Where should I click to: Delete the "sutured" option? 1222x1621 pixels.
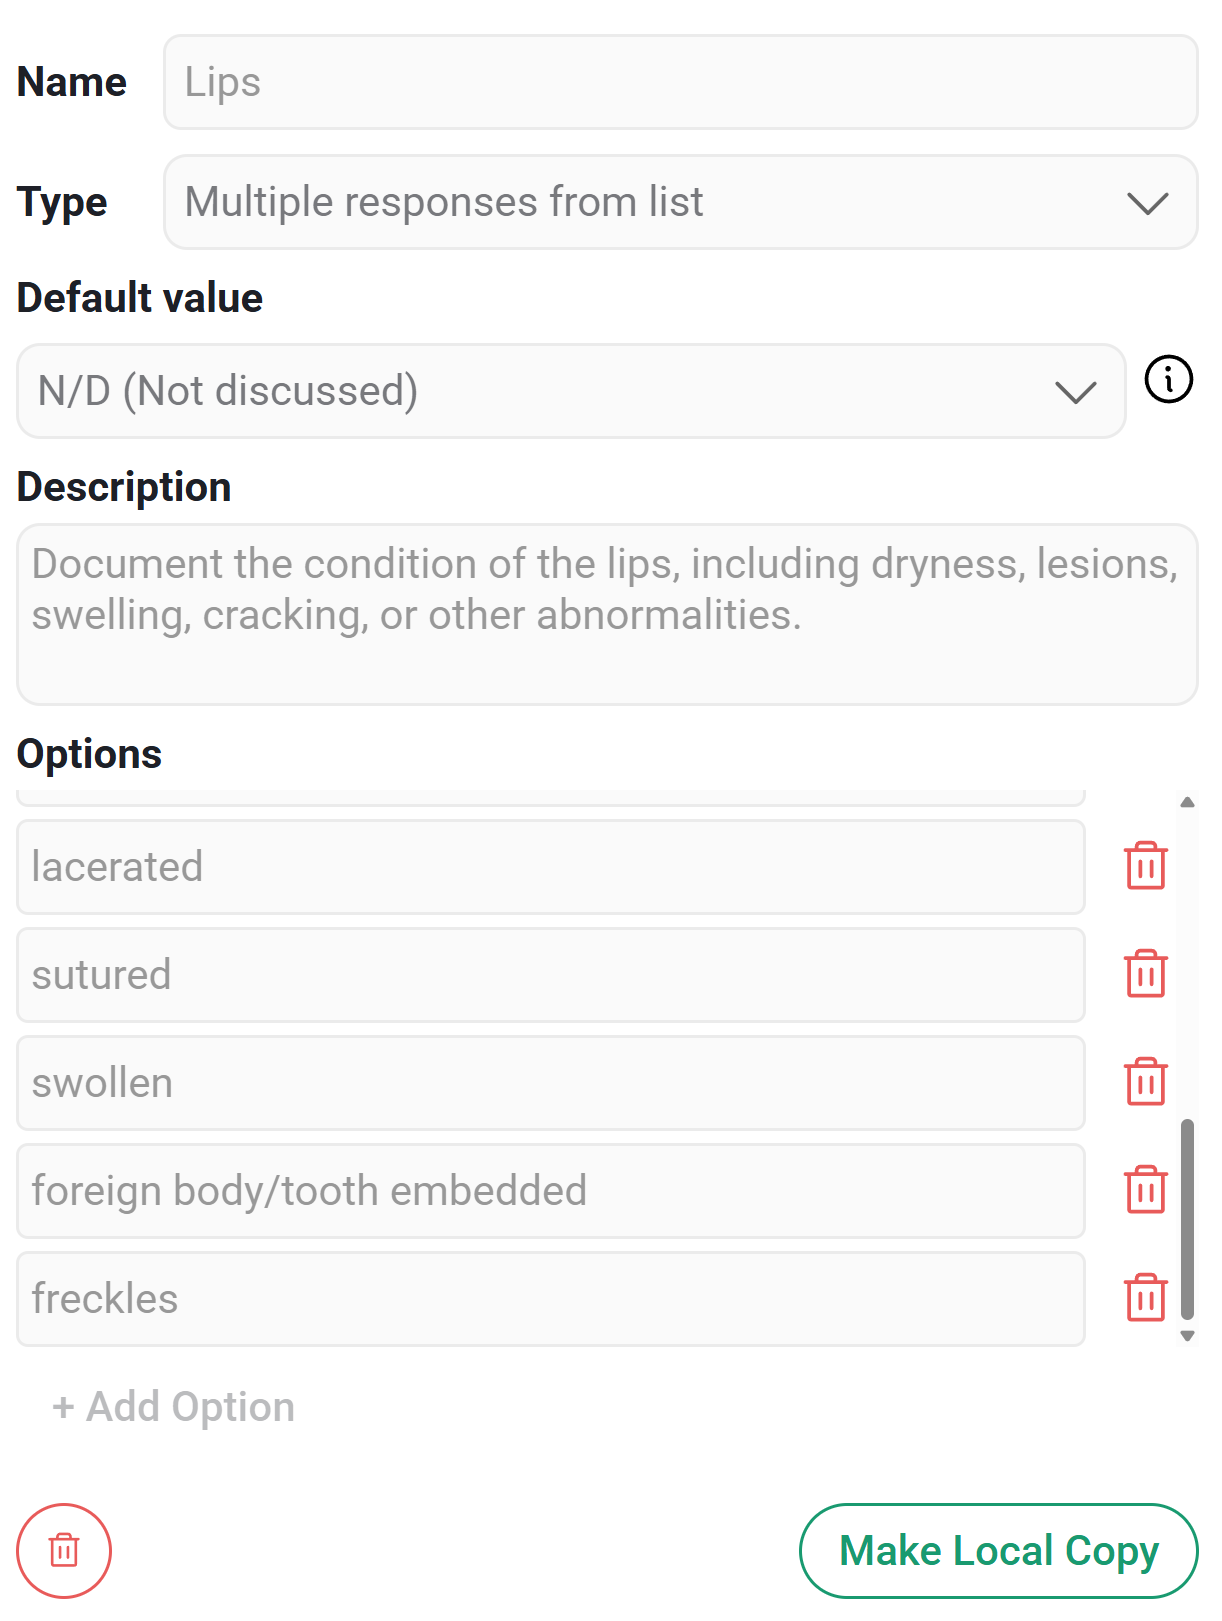click(1145, 974)
